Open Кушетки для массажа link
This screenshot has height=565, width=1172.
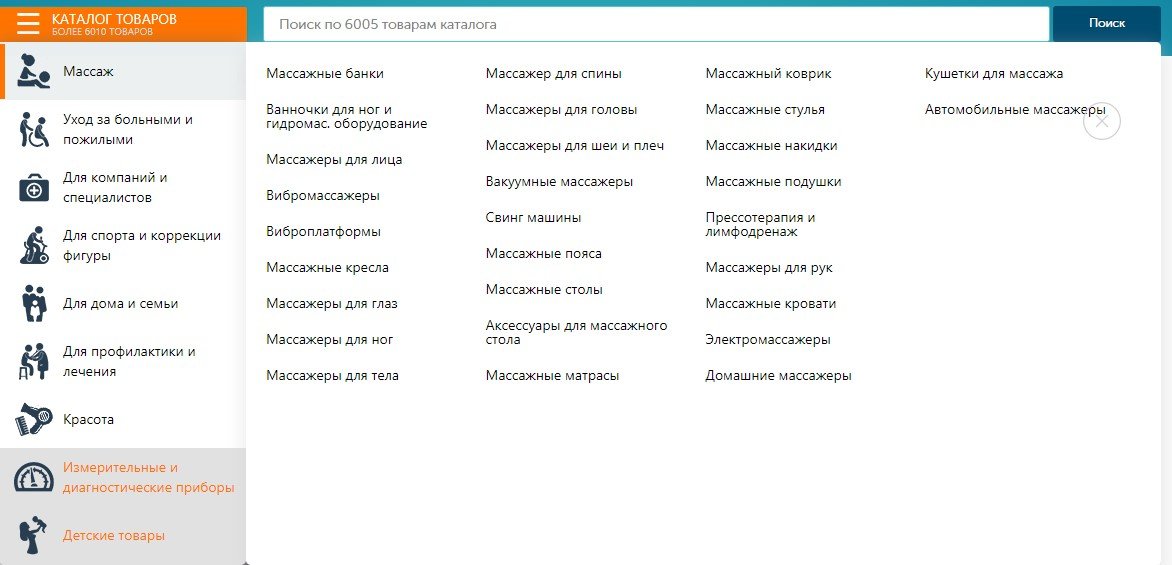994,73
